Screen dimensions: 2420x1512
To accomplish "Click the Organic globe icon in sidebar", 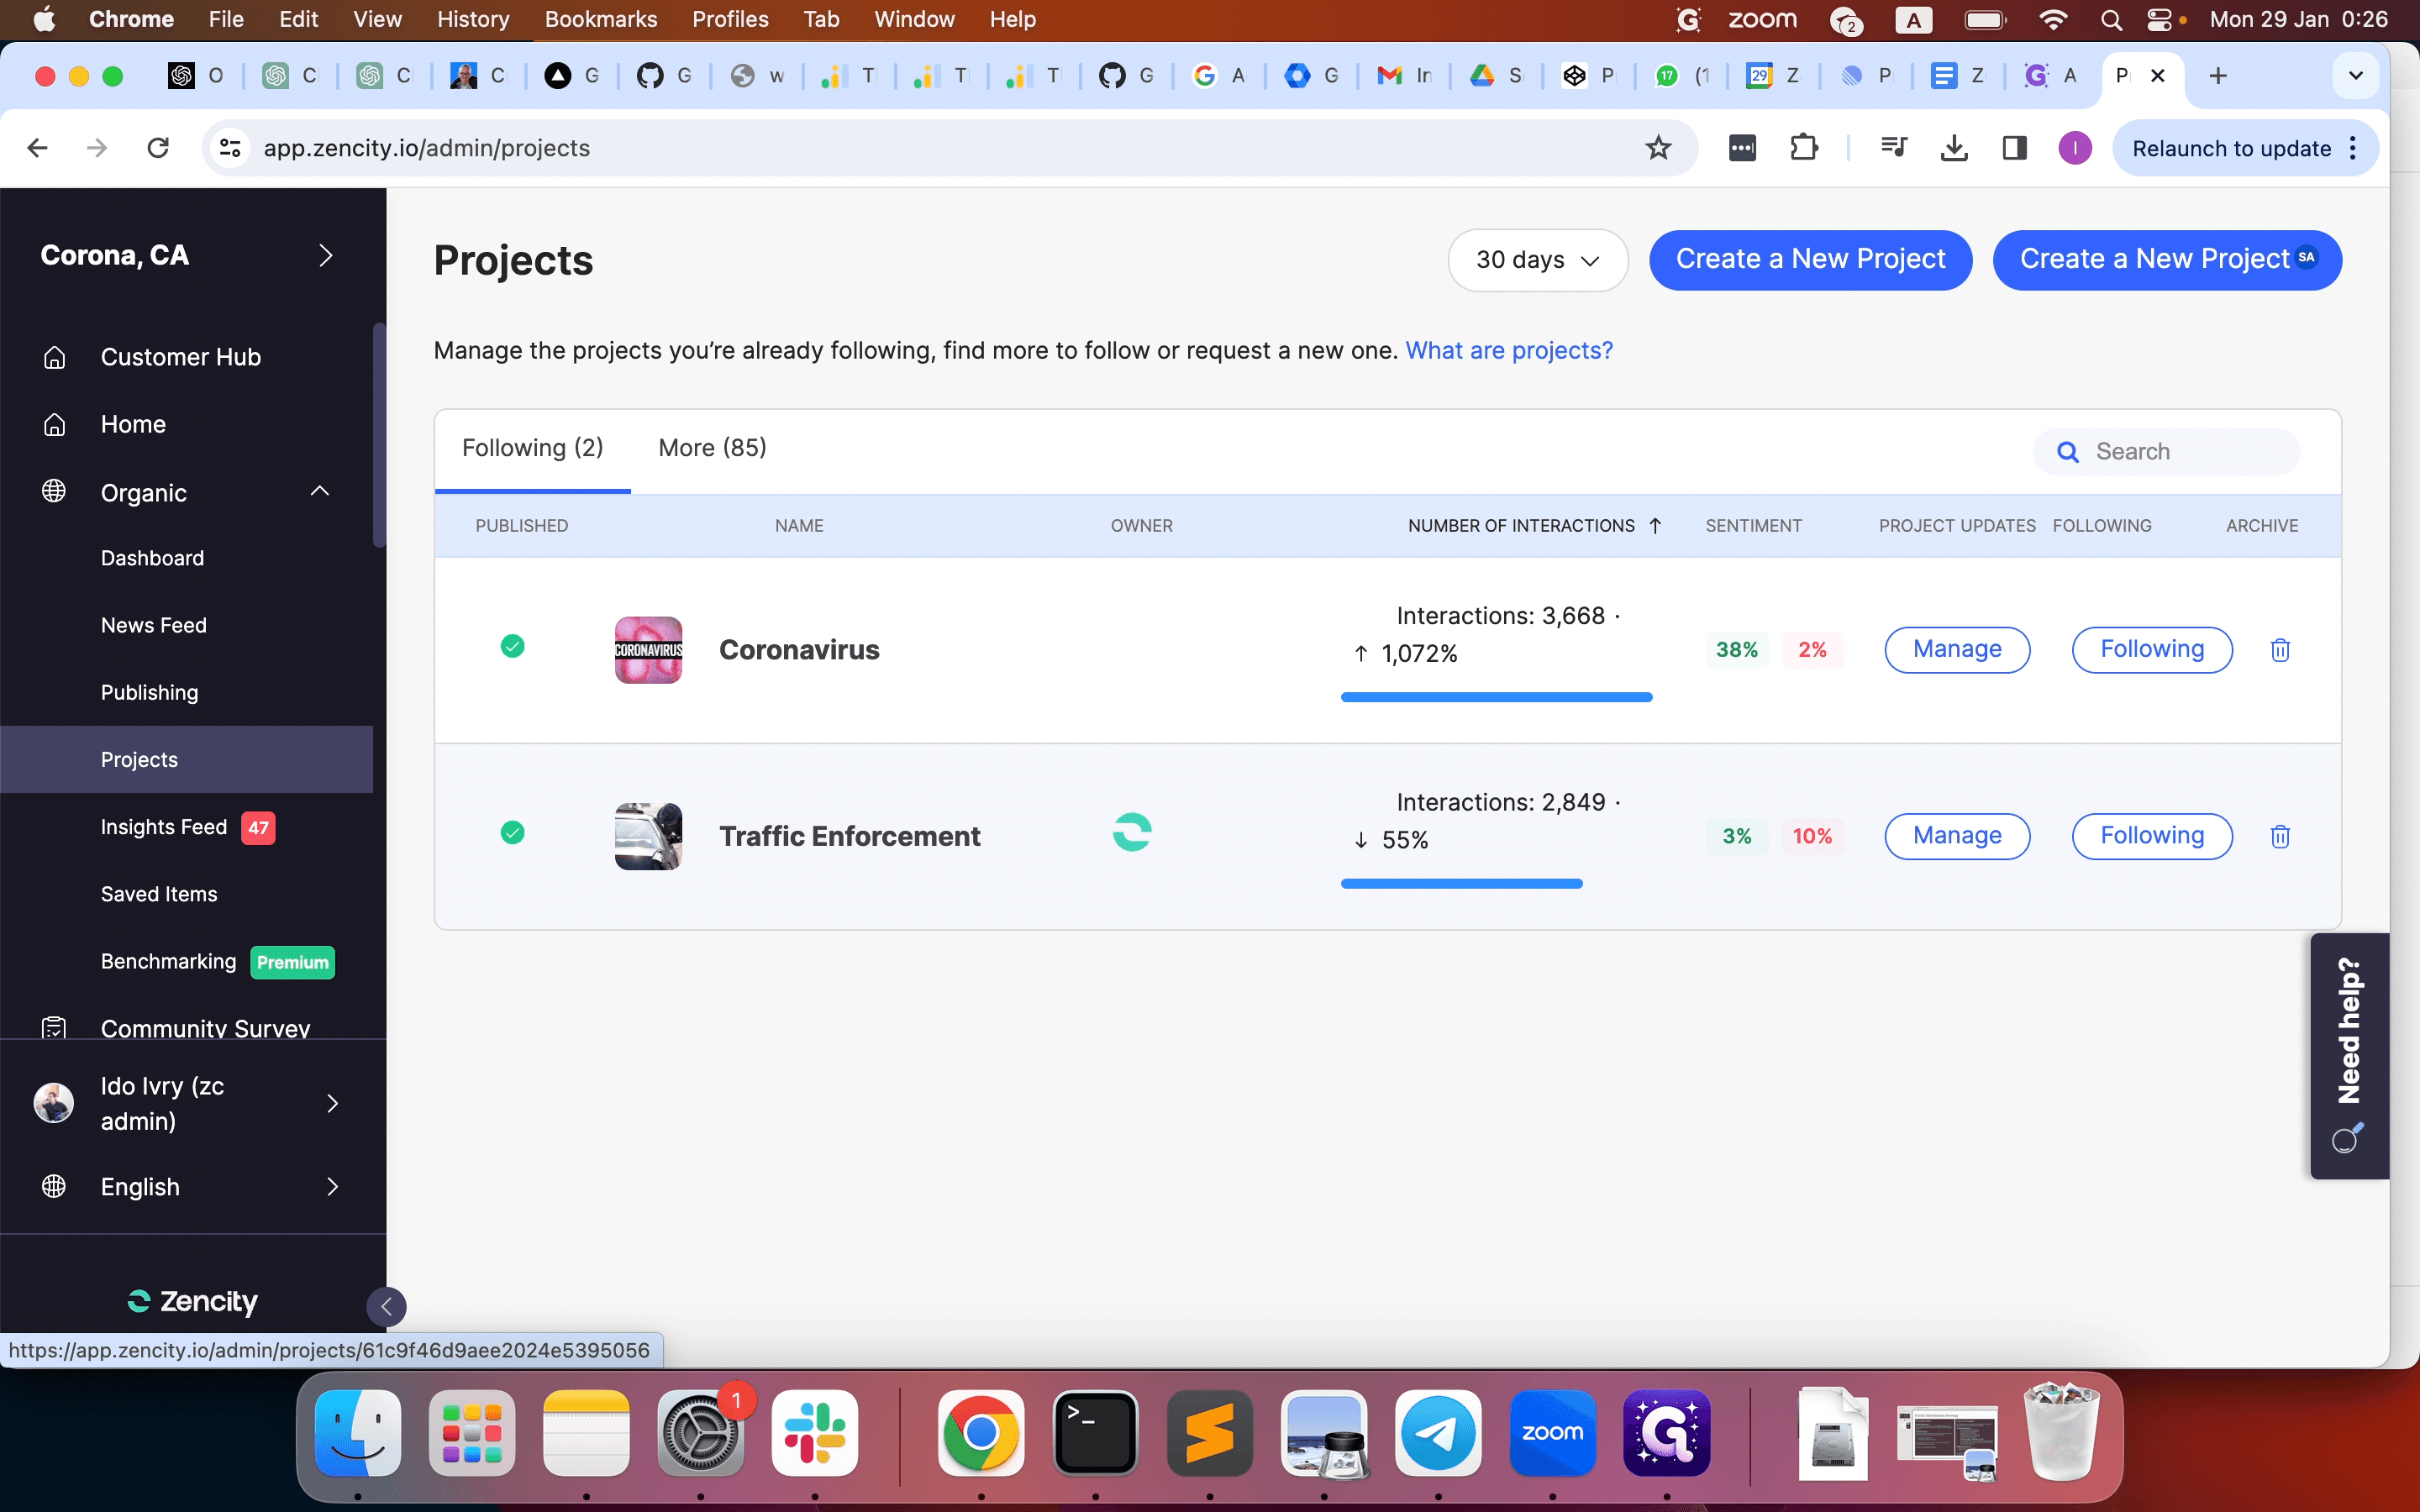I will click(54, 492).
